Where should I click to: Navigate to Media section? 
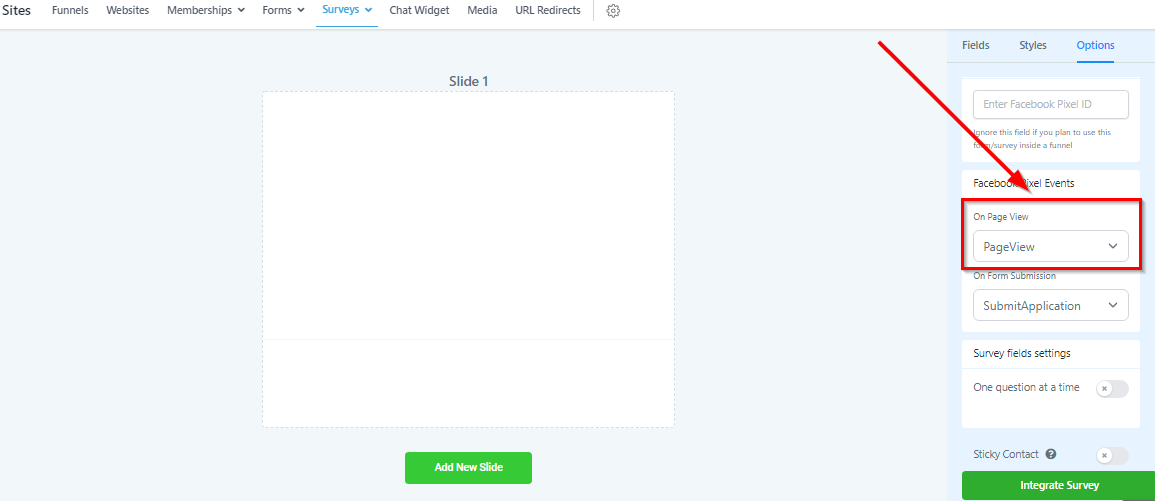(482, 10)
